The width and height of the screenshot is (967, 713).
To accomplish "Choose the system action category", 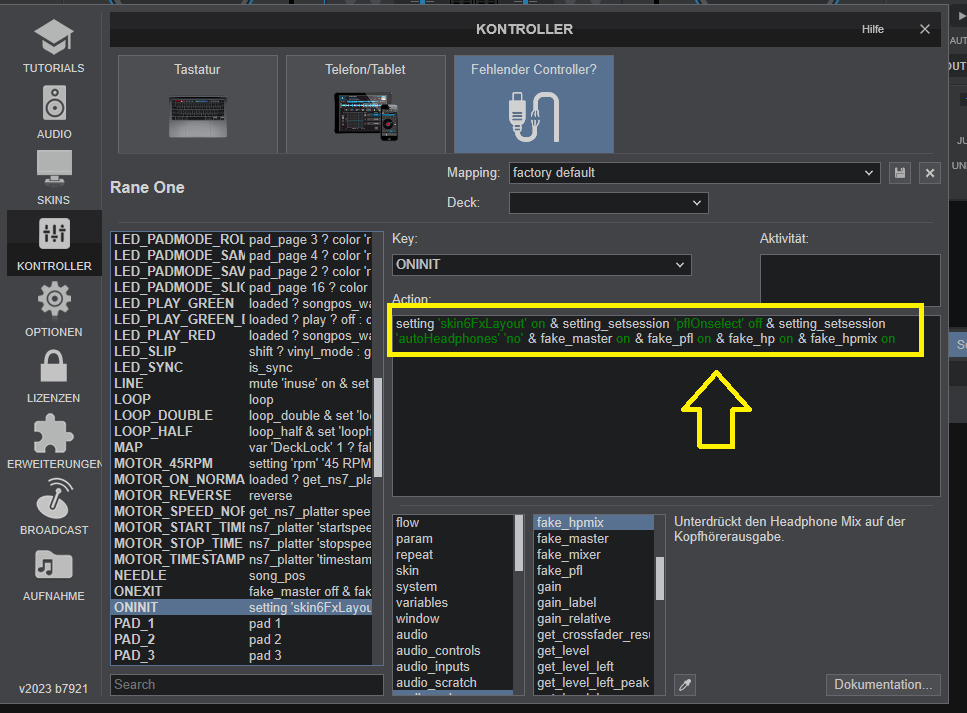I will tap(453, 587).
